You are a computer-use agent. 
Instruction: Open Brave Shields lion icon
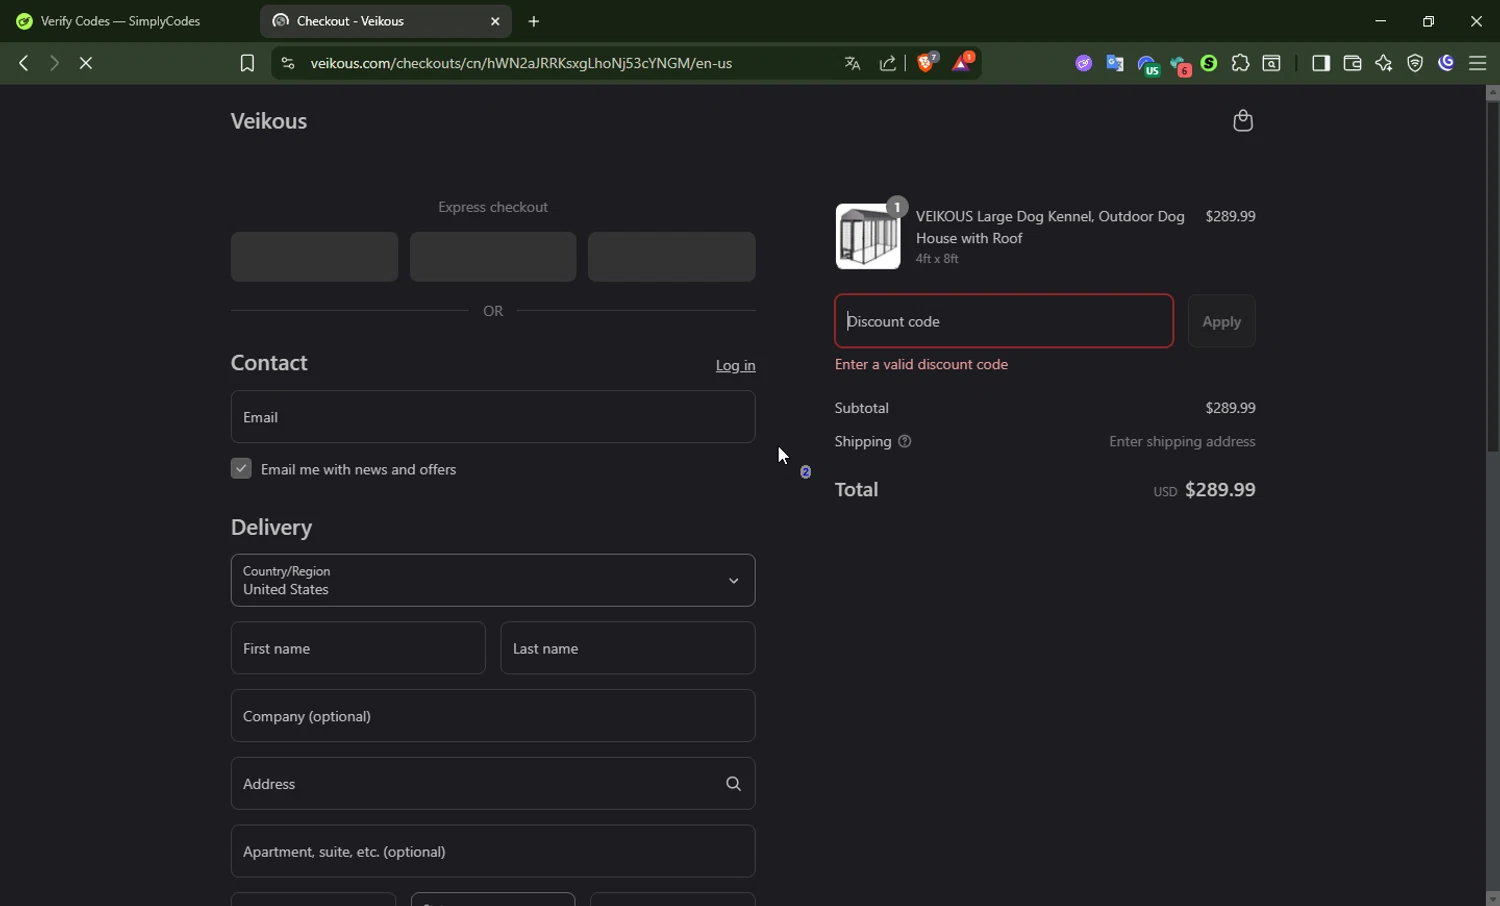pyautogui.click(x=928, y=63)
